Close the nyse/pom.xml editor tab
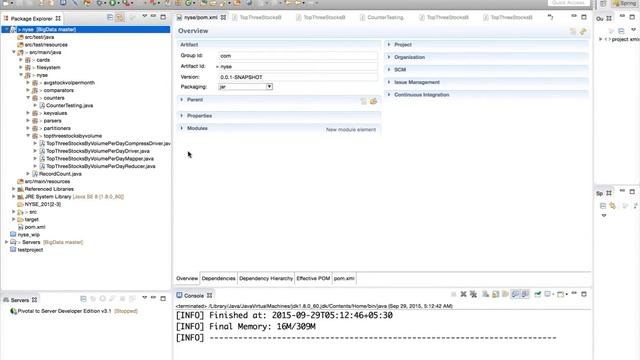Image resolution: width=640 pixels, height=360 pixels. pyautogui.click(x=223, y=18)
